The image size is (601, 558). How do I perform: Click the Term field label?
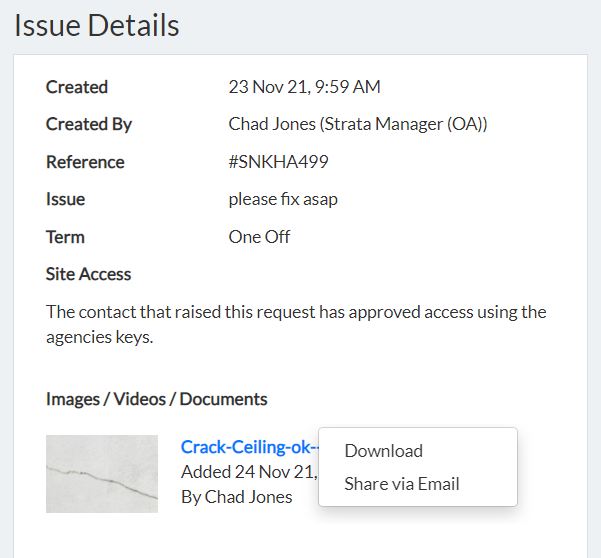[65, 237]
